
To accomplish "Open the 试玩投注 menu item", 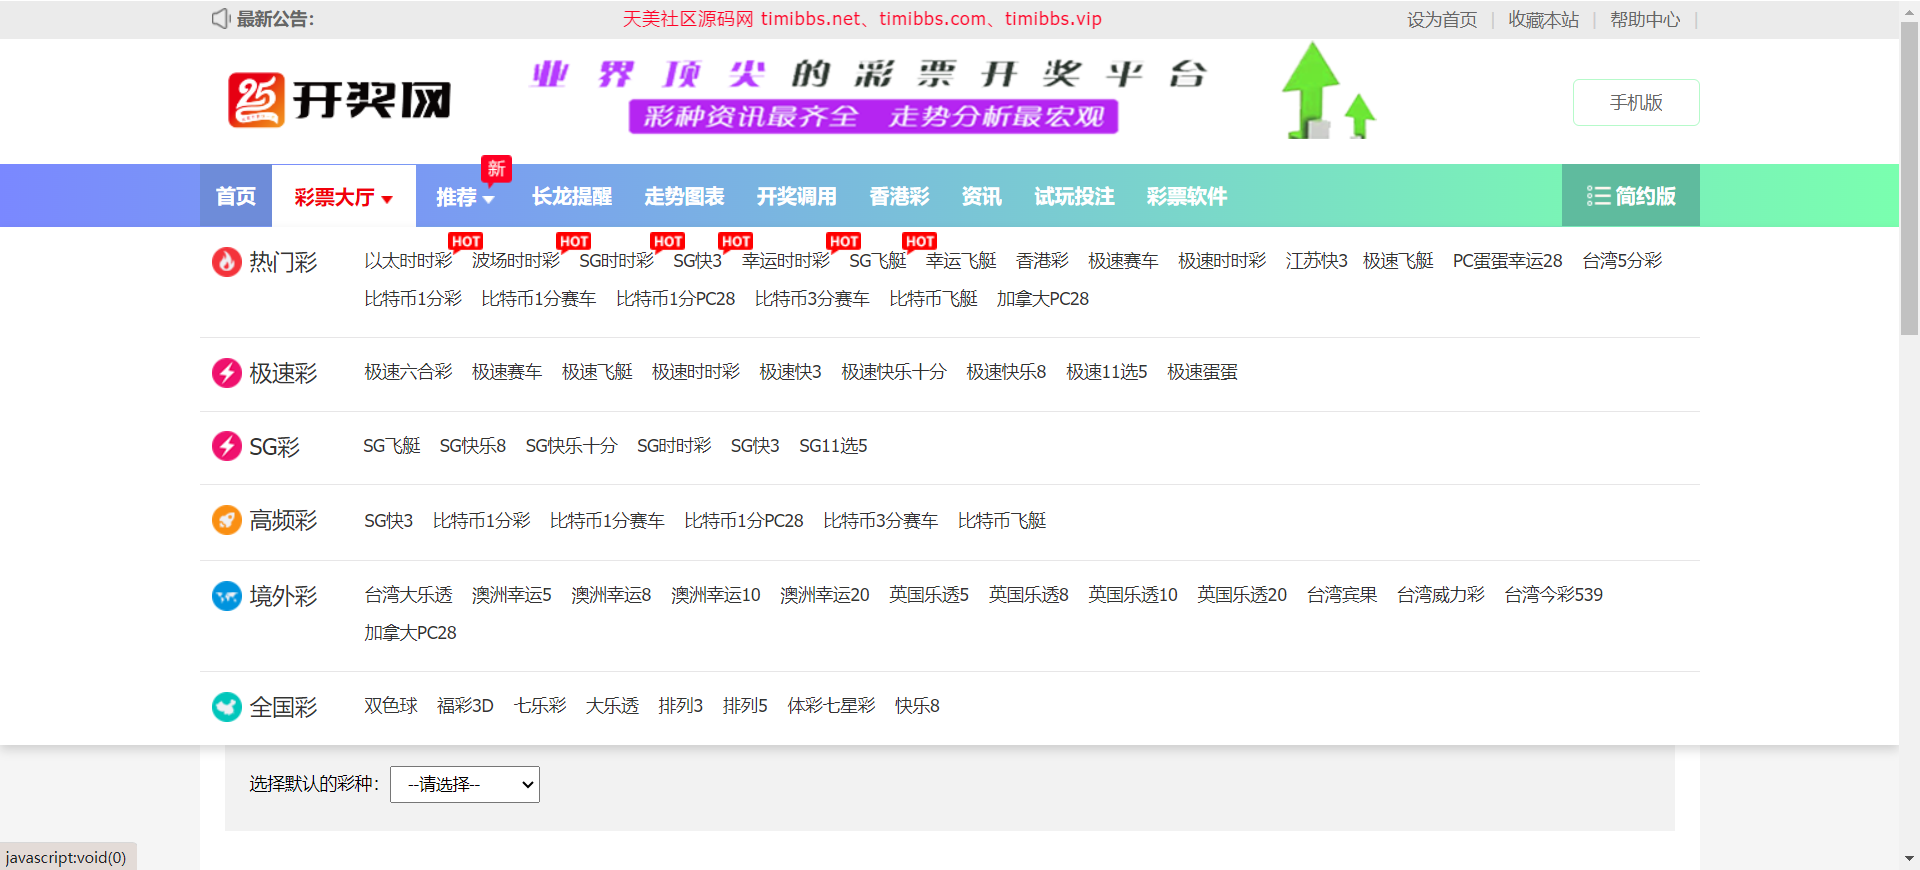I will click(x=1074, y=196).
